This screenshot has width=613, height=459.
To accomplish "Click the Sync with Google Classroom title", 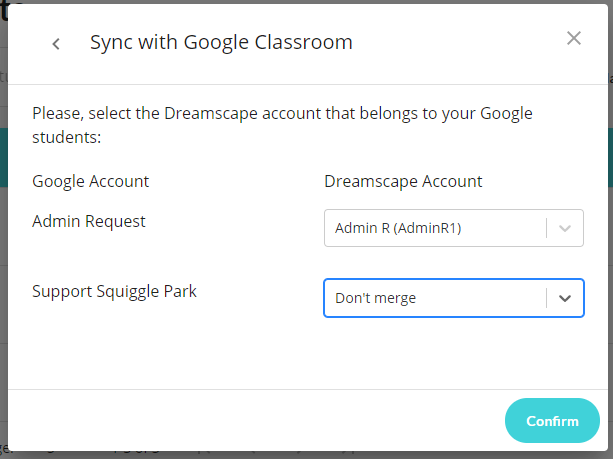I will click(x=221, y=42).
